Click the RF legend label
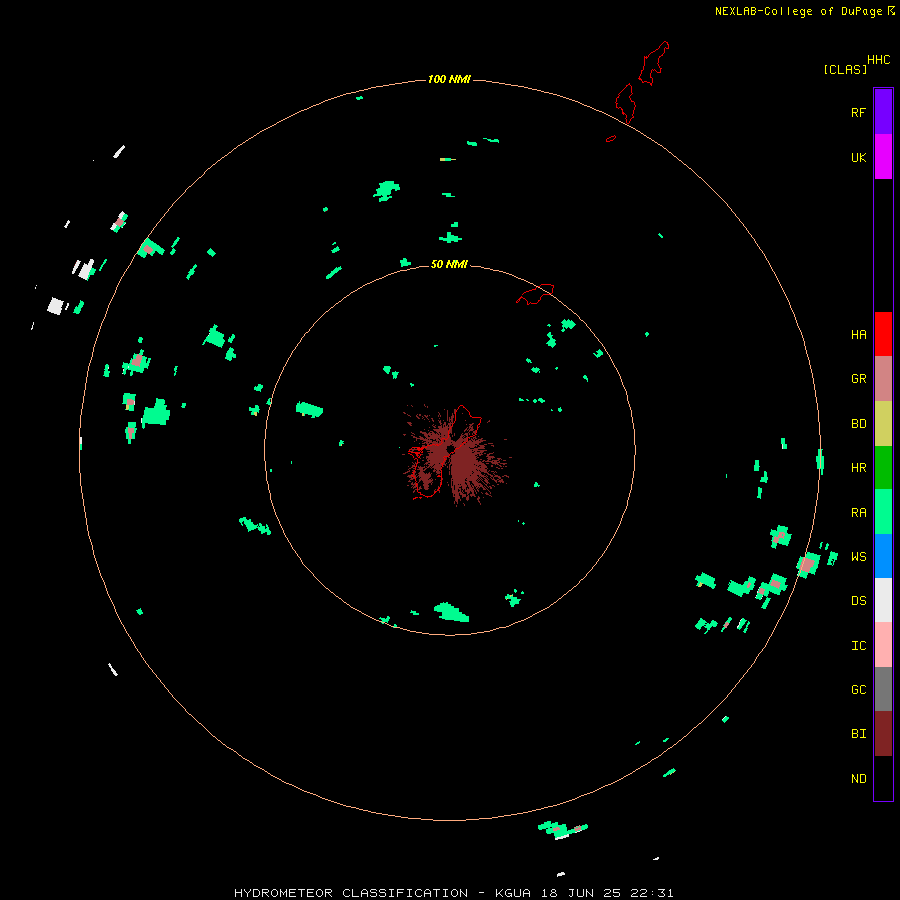 858,113
